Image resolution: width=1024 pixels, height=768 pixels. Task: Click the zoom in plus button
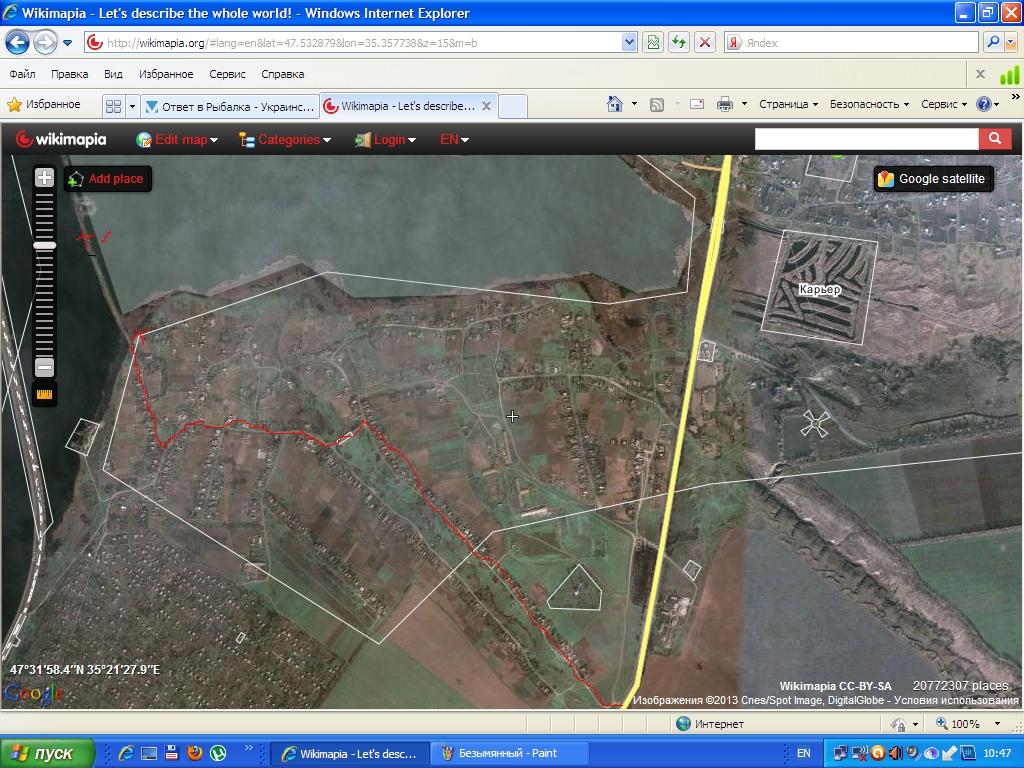pos(44,178)
